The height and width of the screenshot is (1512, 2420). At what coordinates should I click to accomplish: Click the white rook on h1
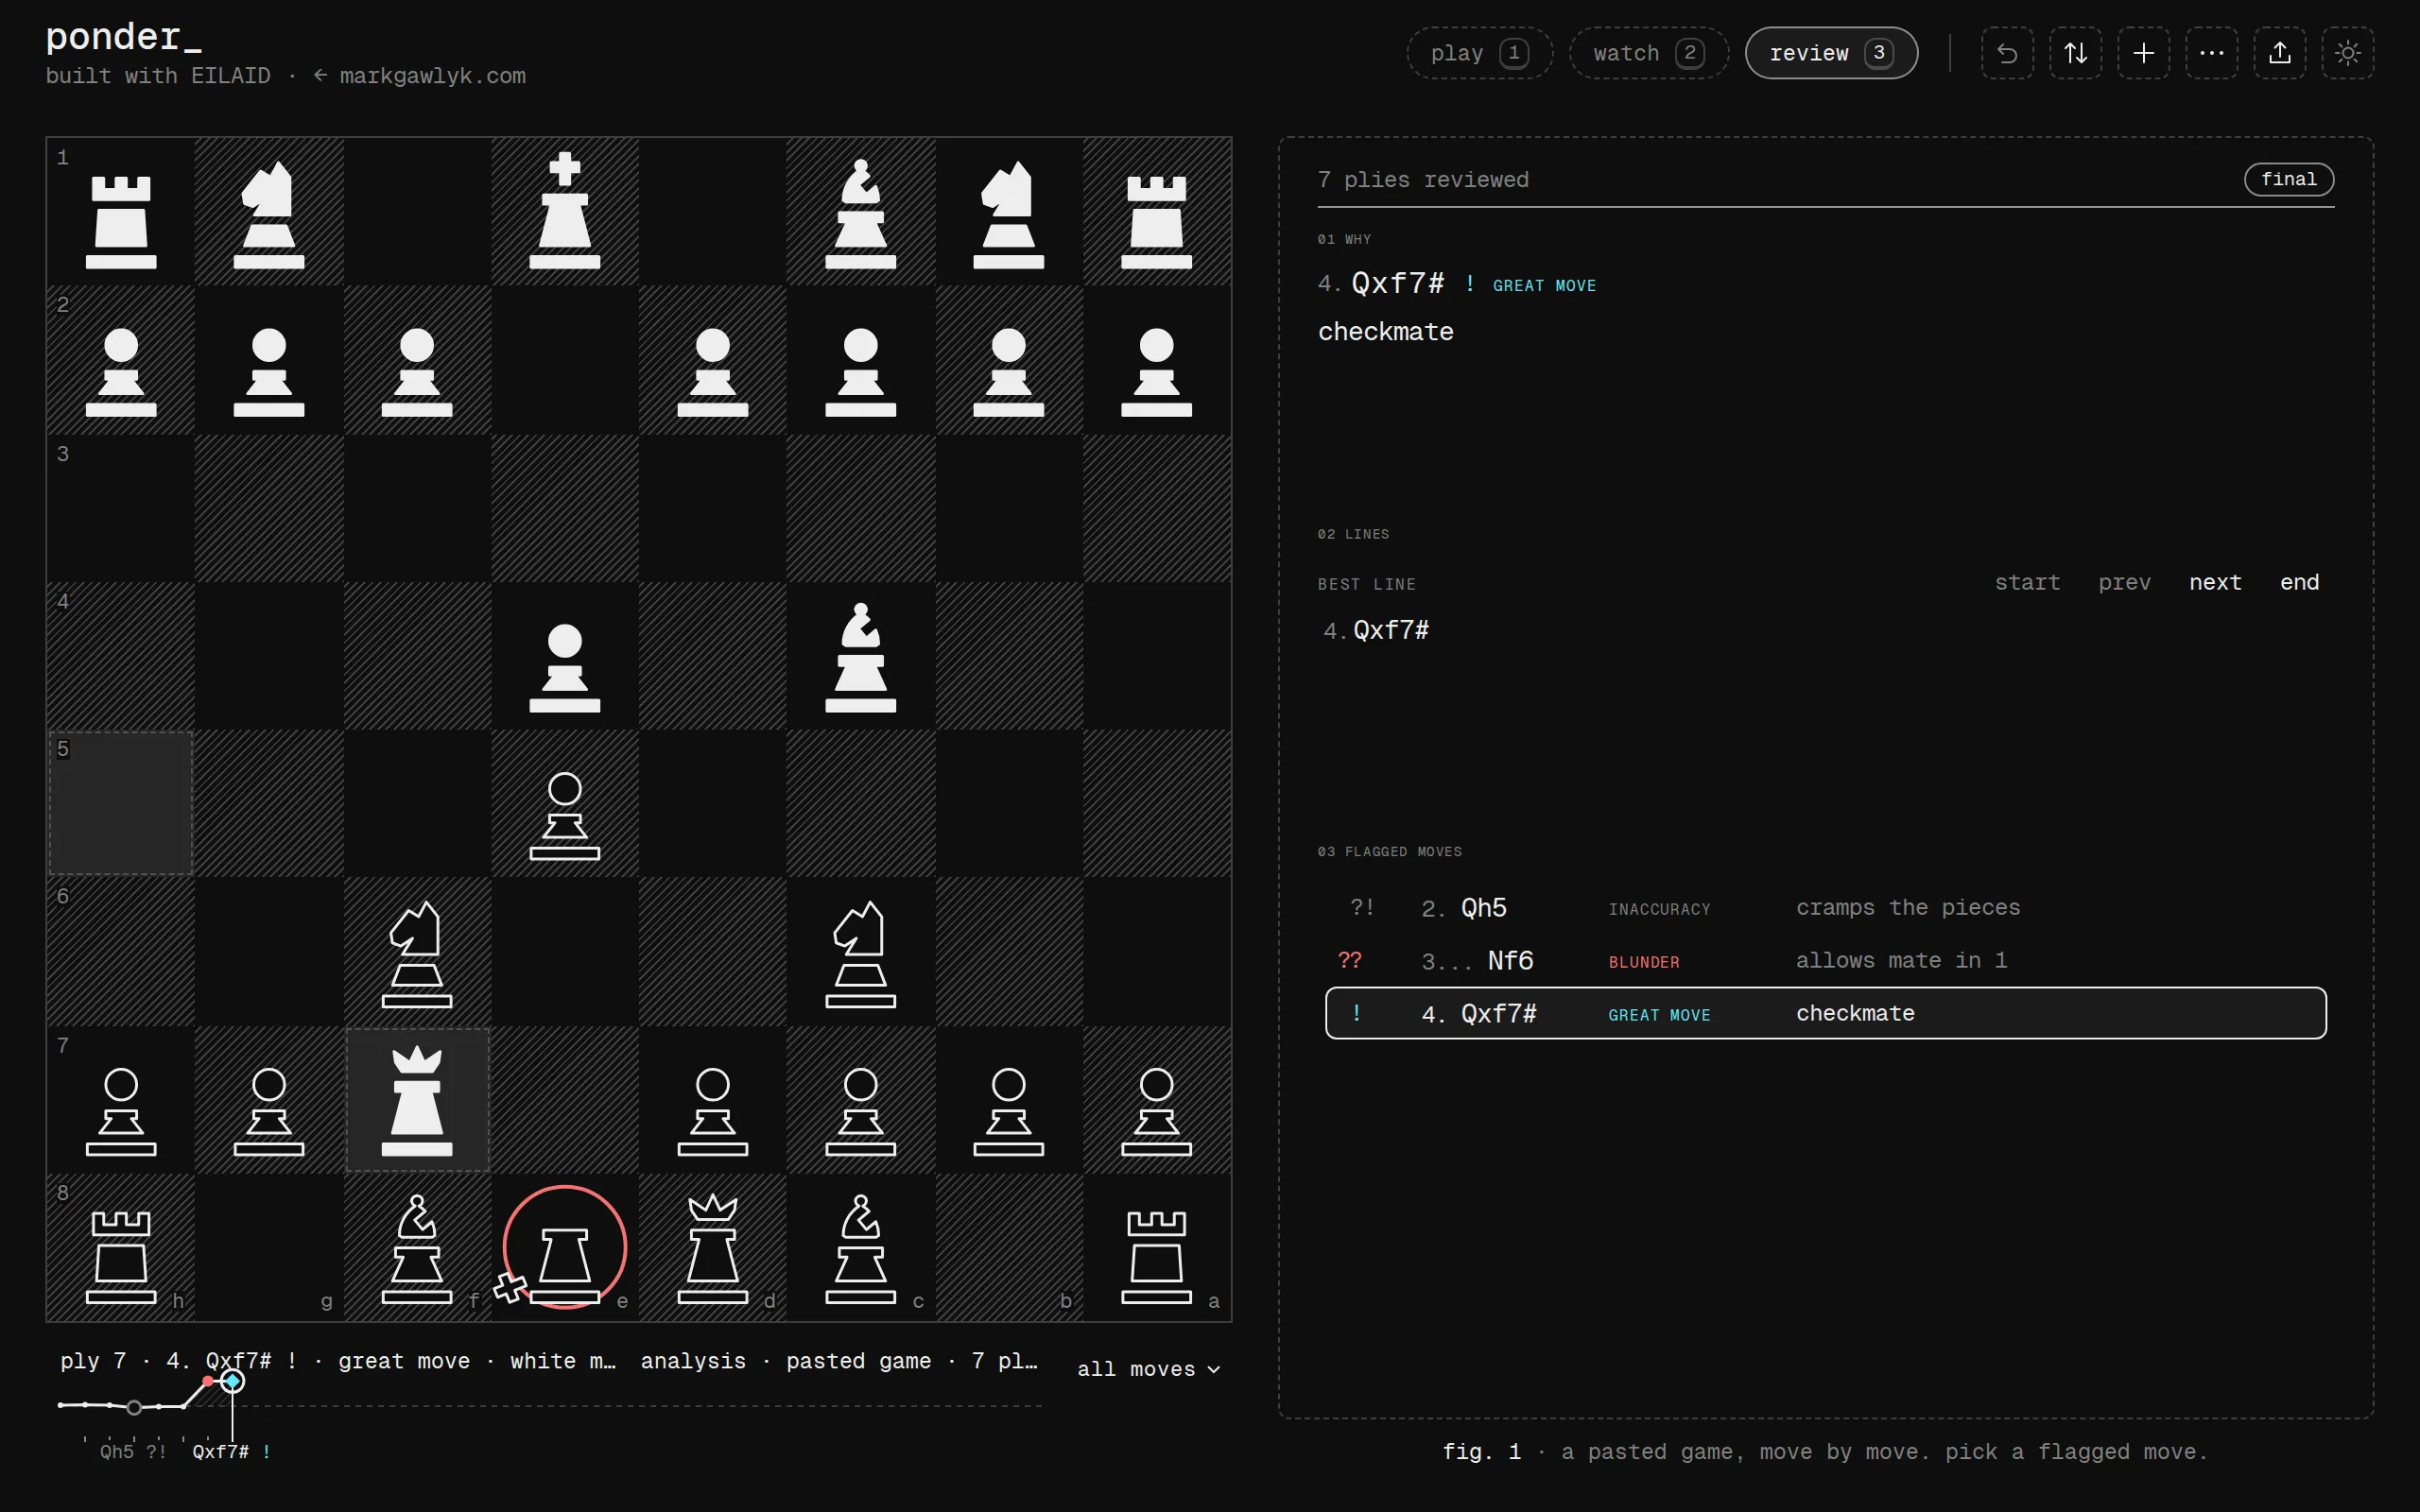(x=121, y=221)
